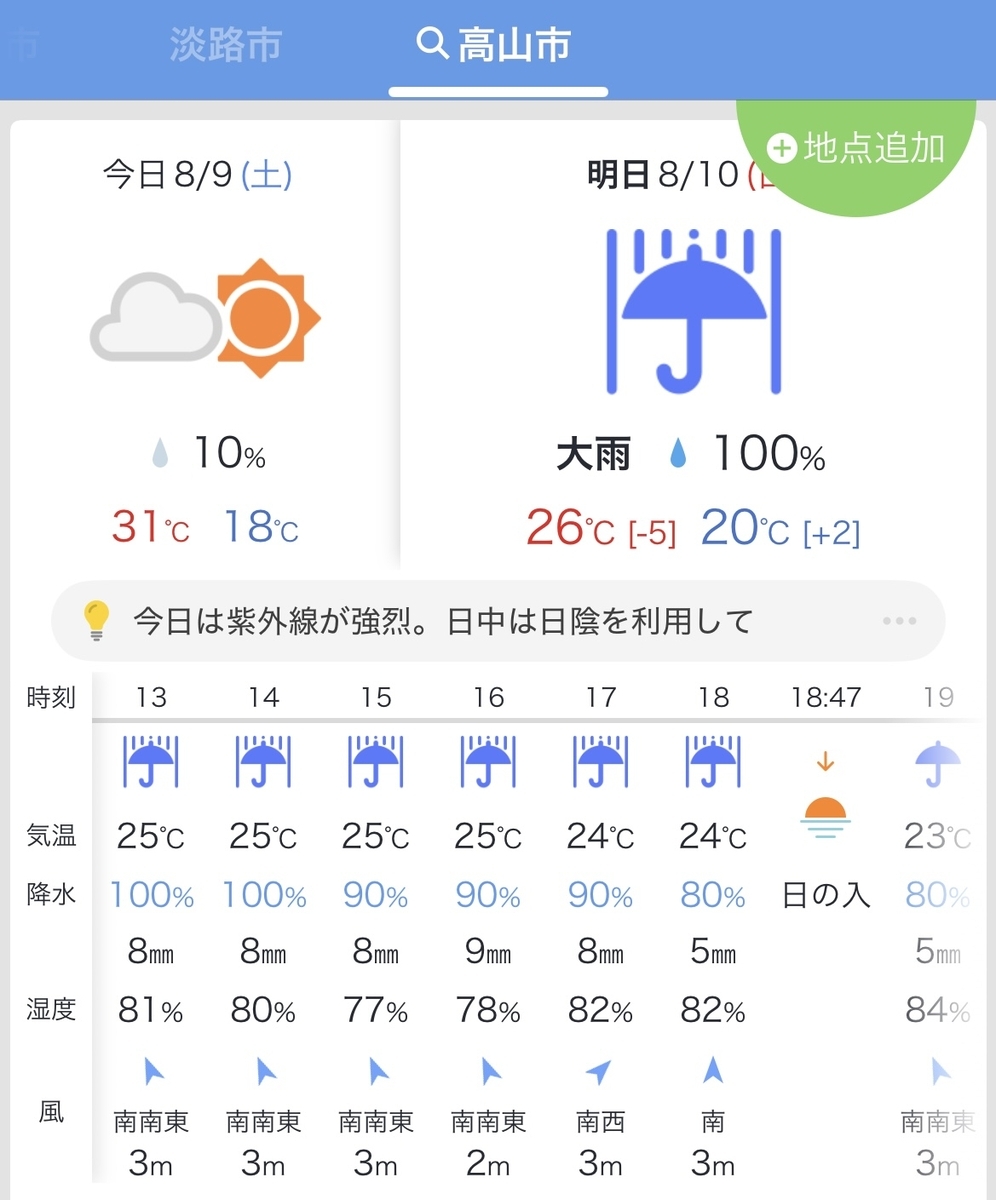Tap the 17時 南西 wind arrow
The height and width of the screenshot is (1200, 996).
click(x=599, y=1073)
